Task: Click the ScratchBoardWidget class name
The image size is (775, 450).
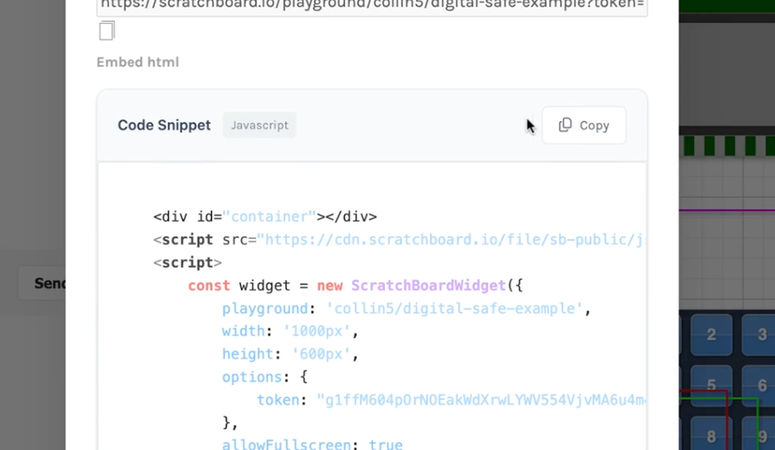Action: click(x=429, y=286)
